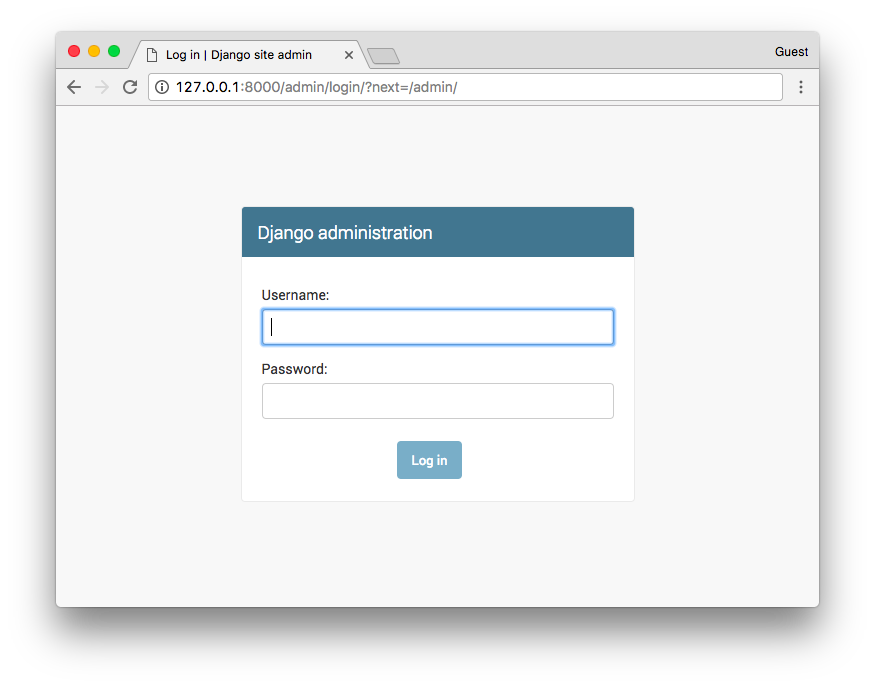Click the red close traffic light button
This screenshot has height=687, width=875.
[x=74, y=50]
